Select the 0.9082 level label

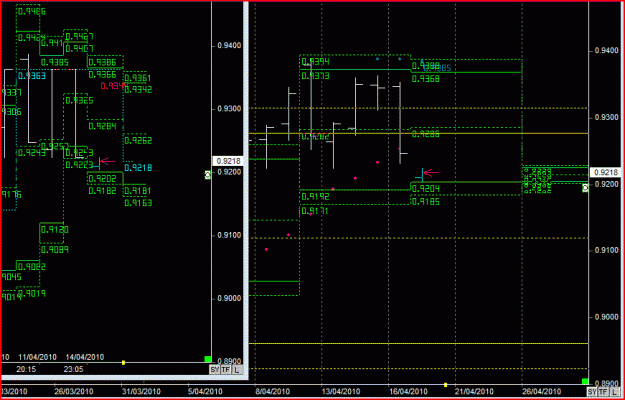click(x=30, y=267)
